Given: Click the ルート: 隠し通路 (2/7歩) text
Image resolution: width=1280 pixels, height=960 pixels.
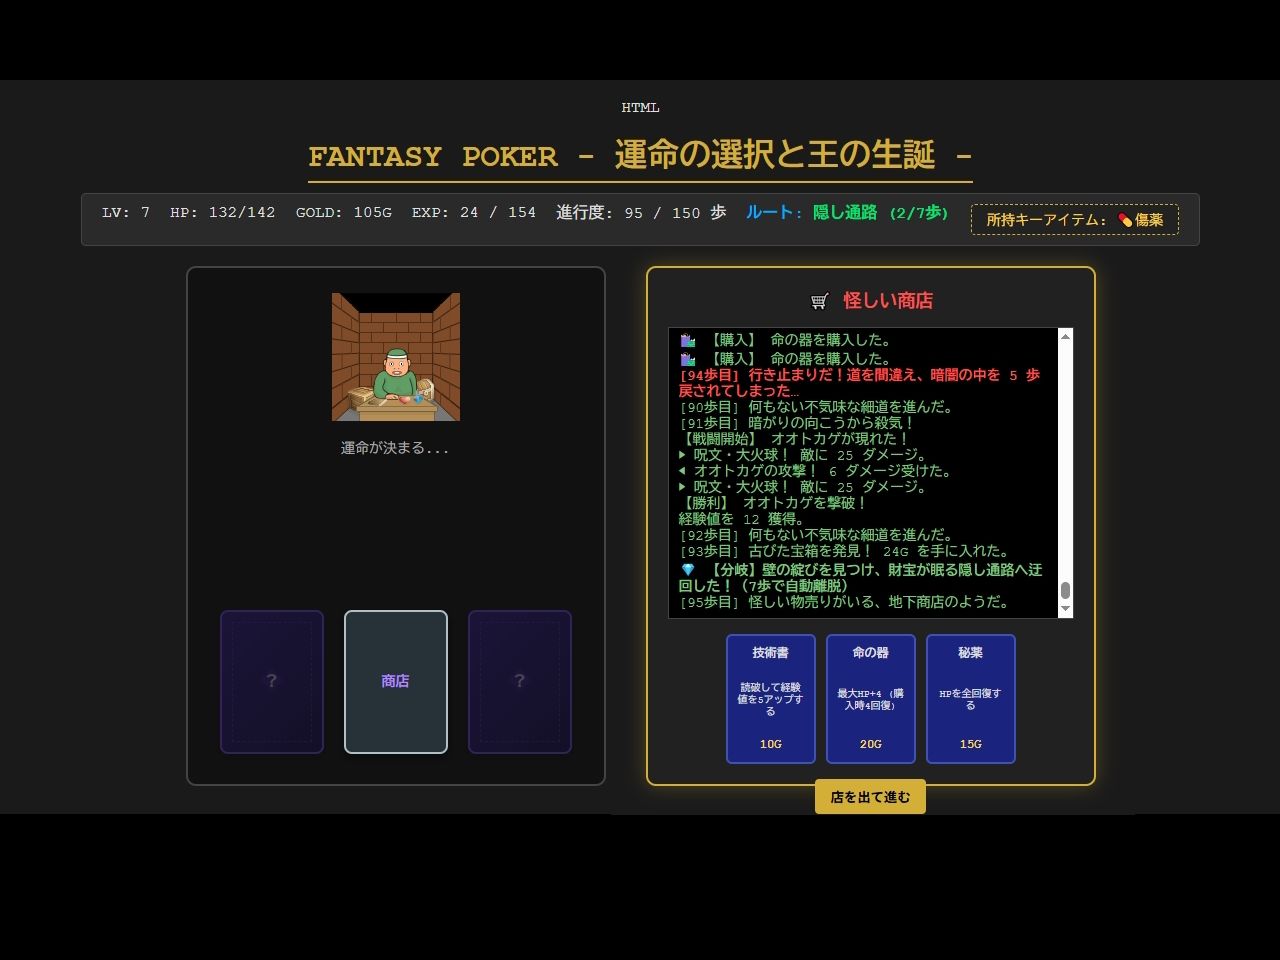Looking at the screenshot, I should click(847, 213).
